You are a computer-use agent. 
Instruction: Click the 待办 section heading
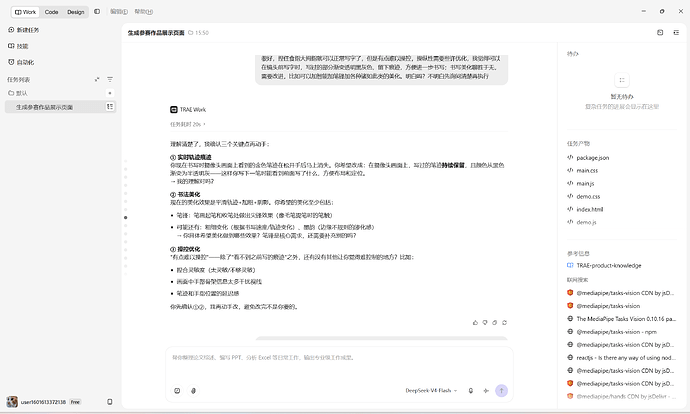pos(573,54)
